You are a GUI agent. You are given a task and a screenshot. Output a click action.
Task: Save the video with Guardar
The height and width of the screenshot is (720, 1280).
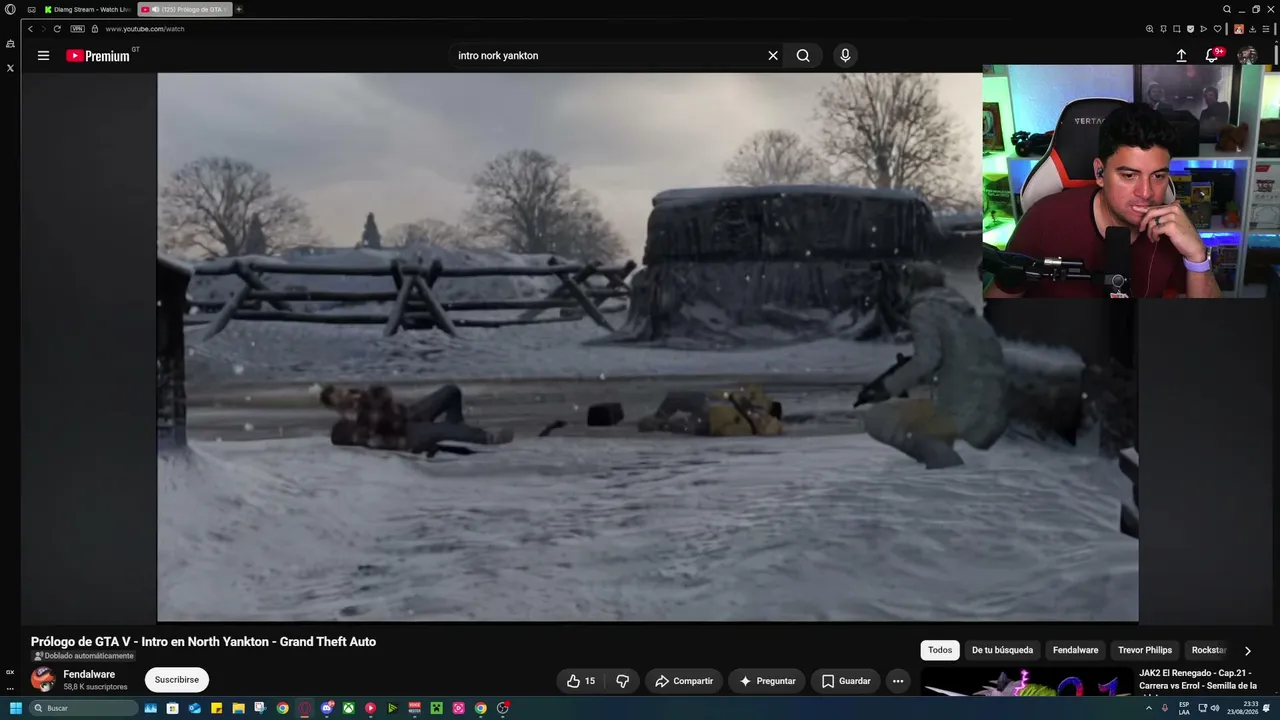(x=846, y=681)
